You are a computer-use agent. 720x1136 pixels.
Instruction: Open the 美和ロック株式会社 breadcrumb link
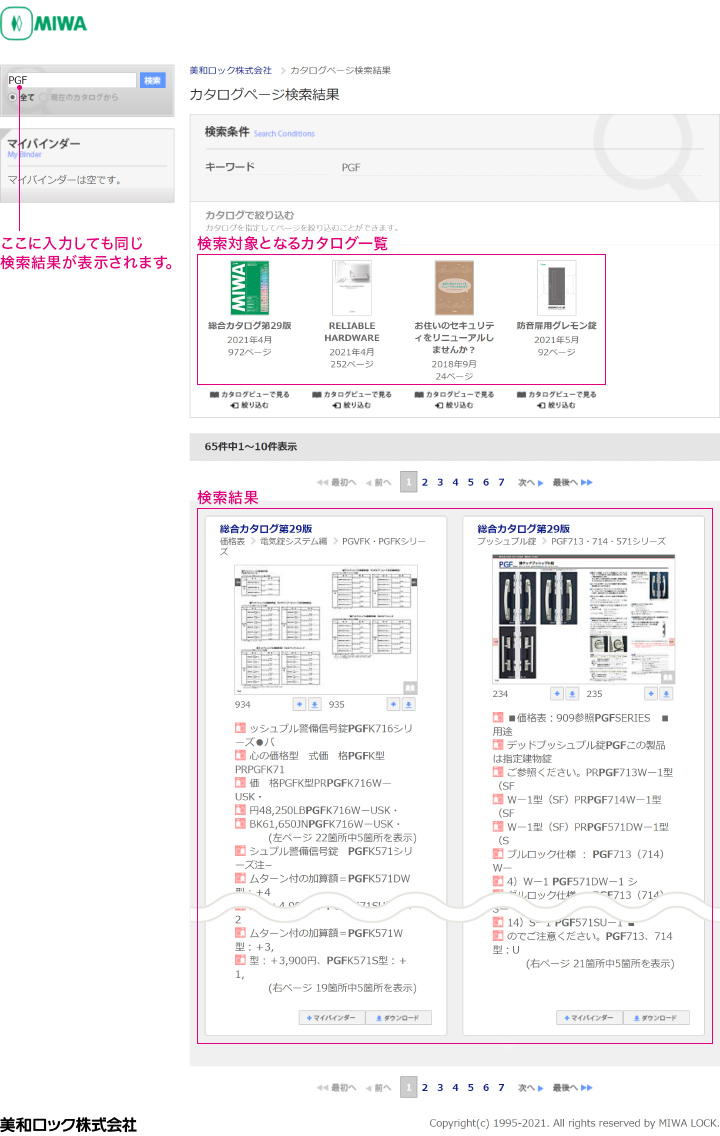[x=230, y=70]
